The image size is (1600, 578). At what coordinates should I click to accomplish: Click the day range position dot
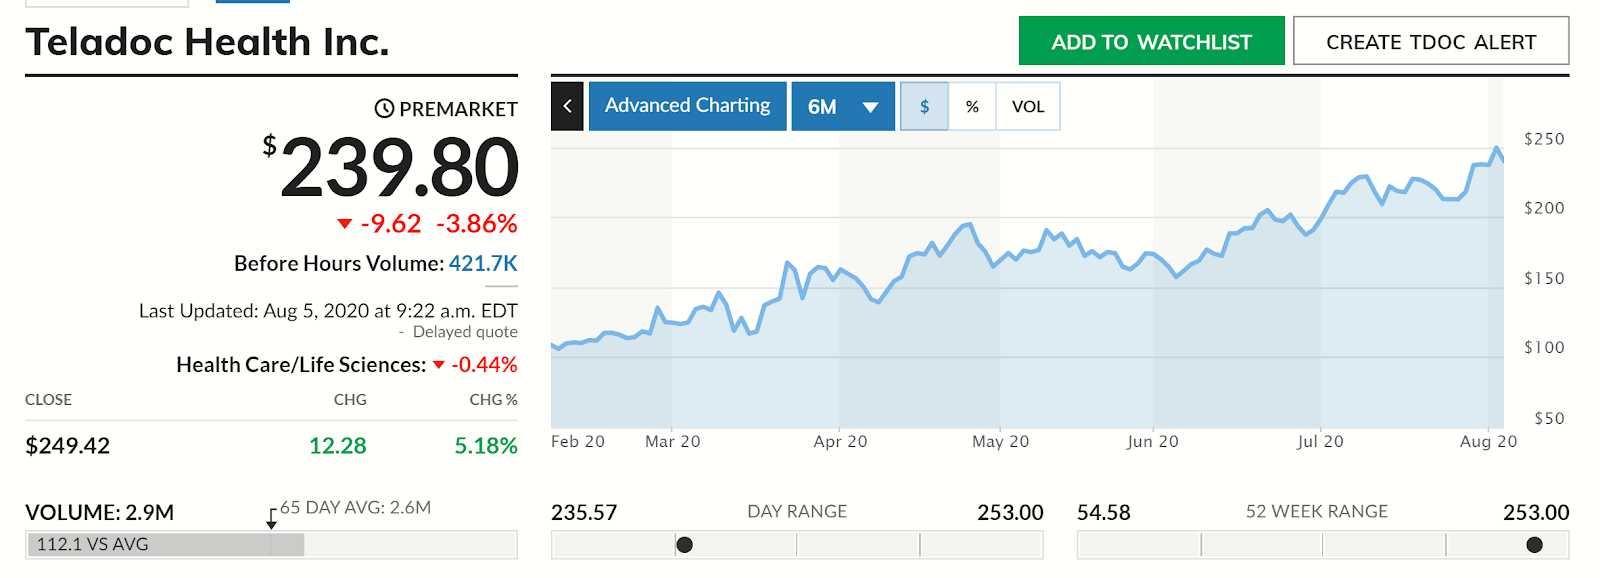(685, 545)
